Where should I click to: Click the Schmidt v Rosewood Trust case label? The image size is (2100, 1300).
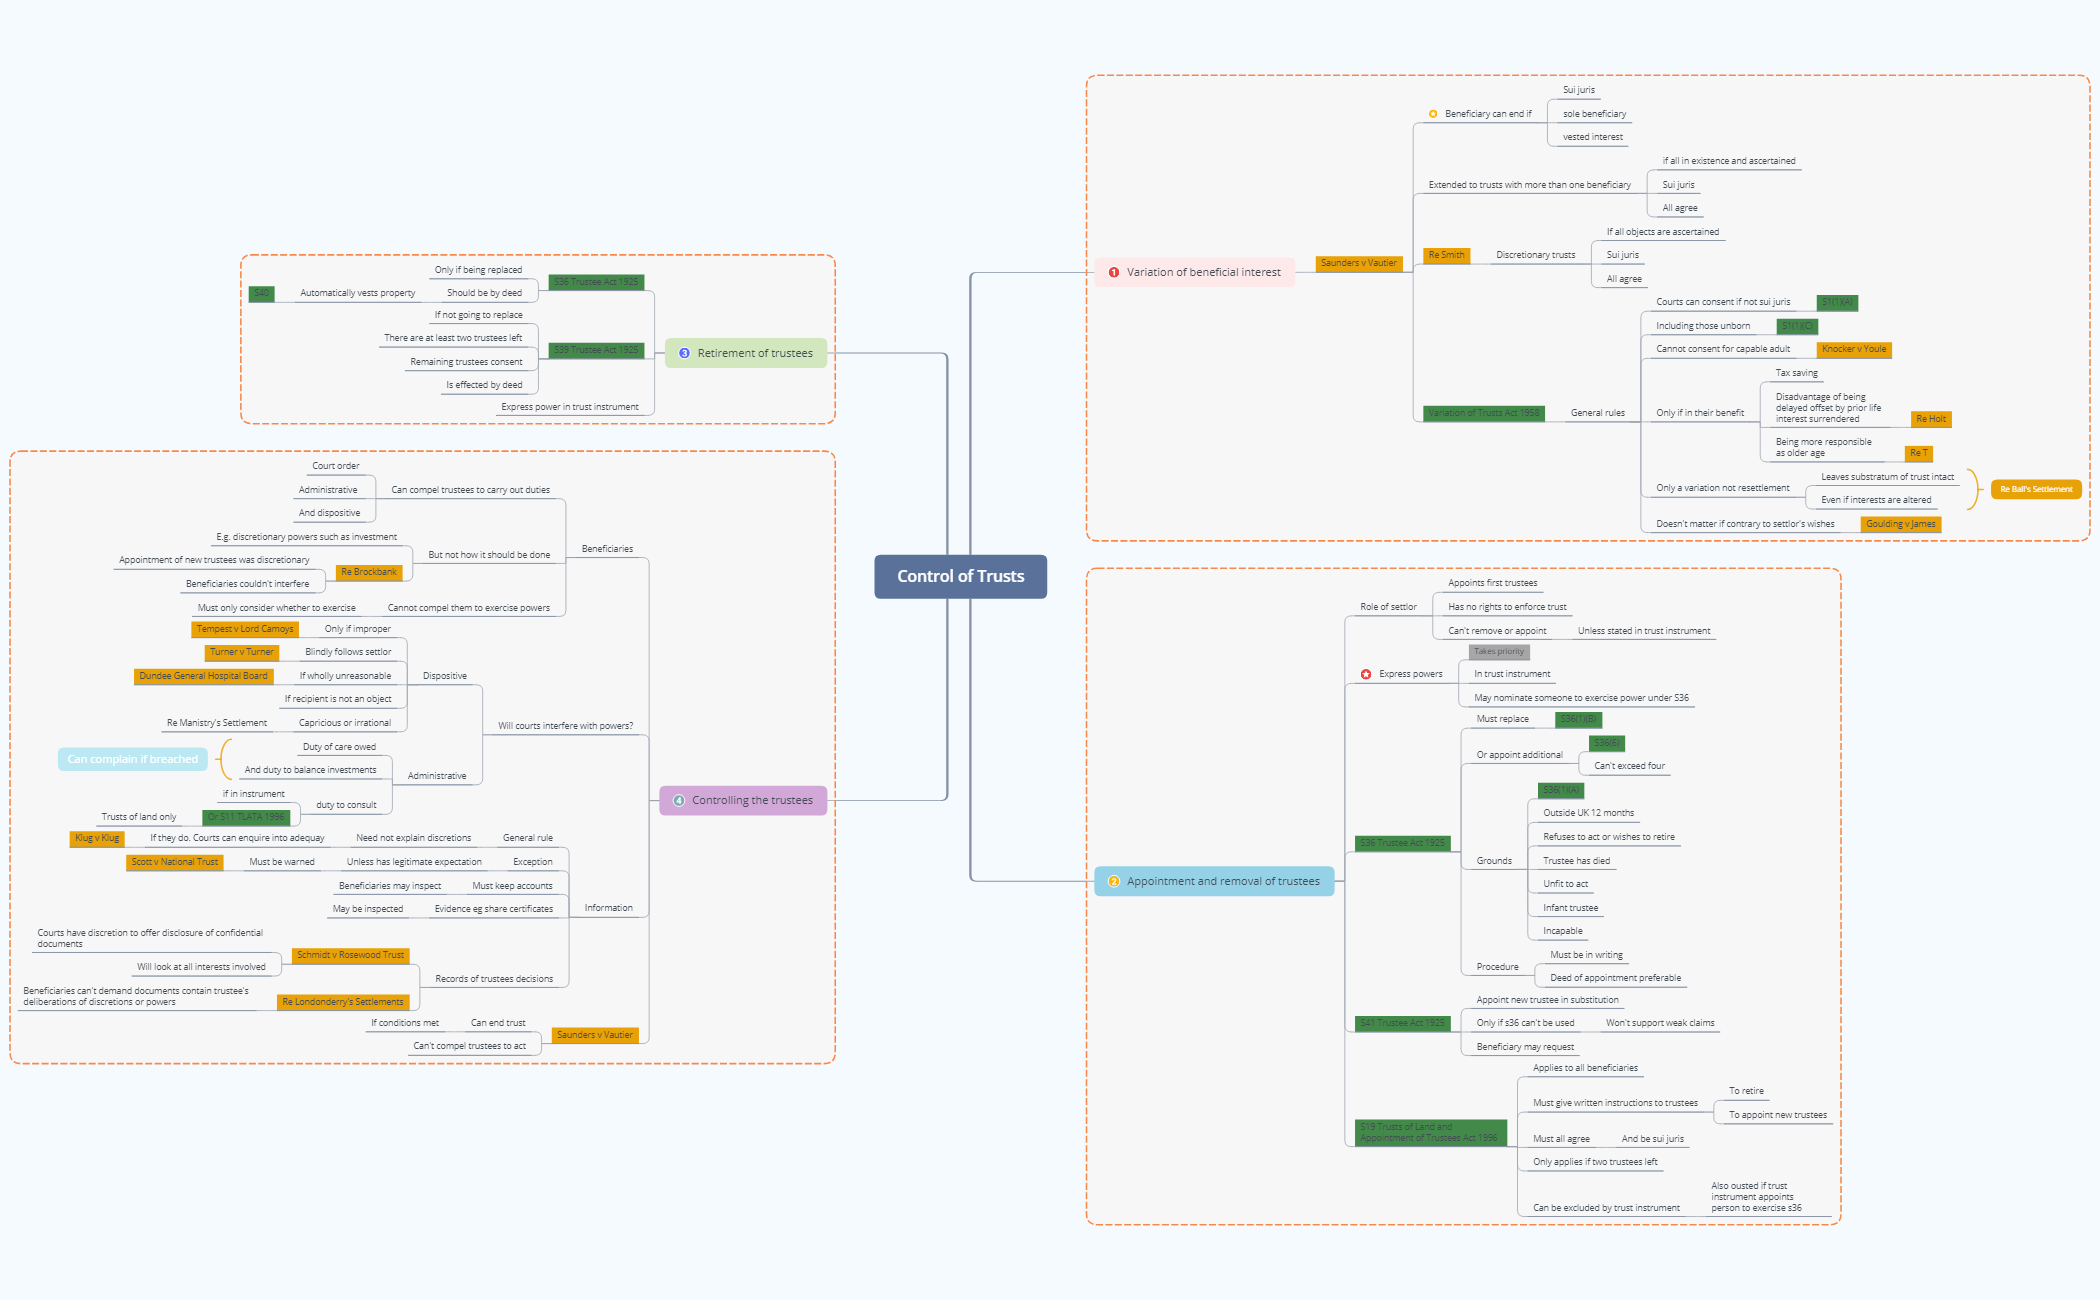(x=350, y=955)
